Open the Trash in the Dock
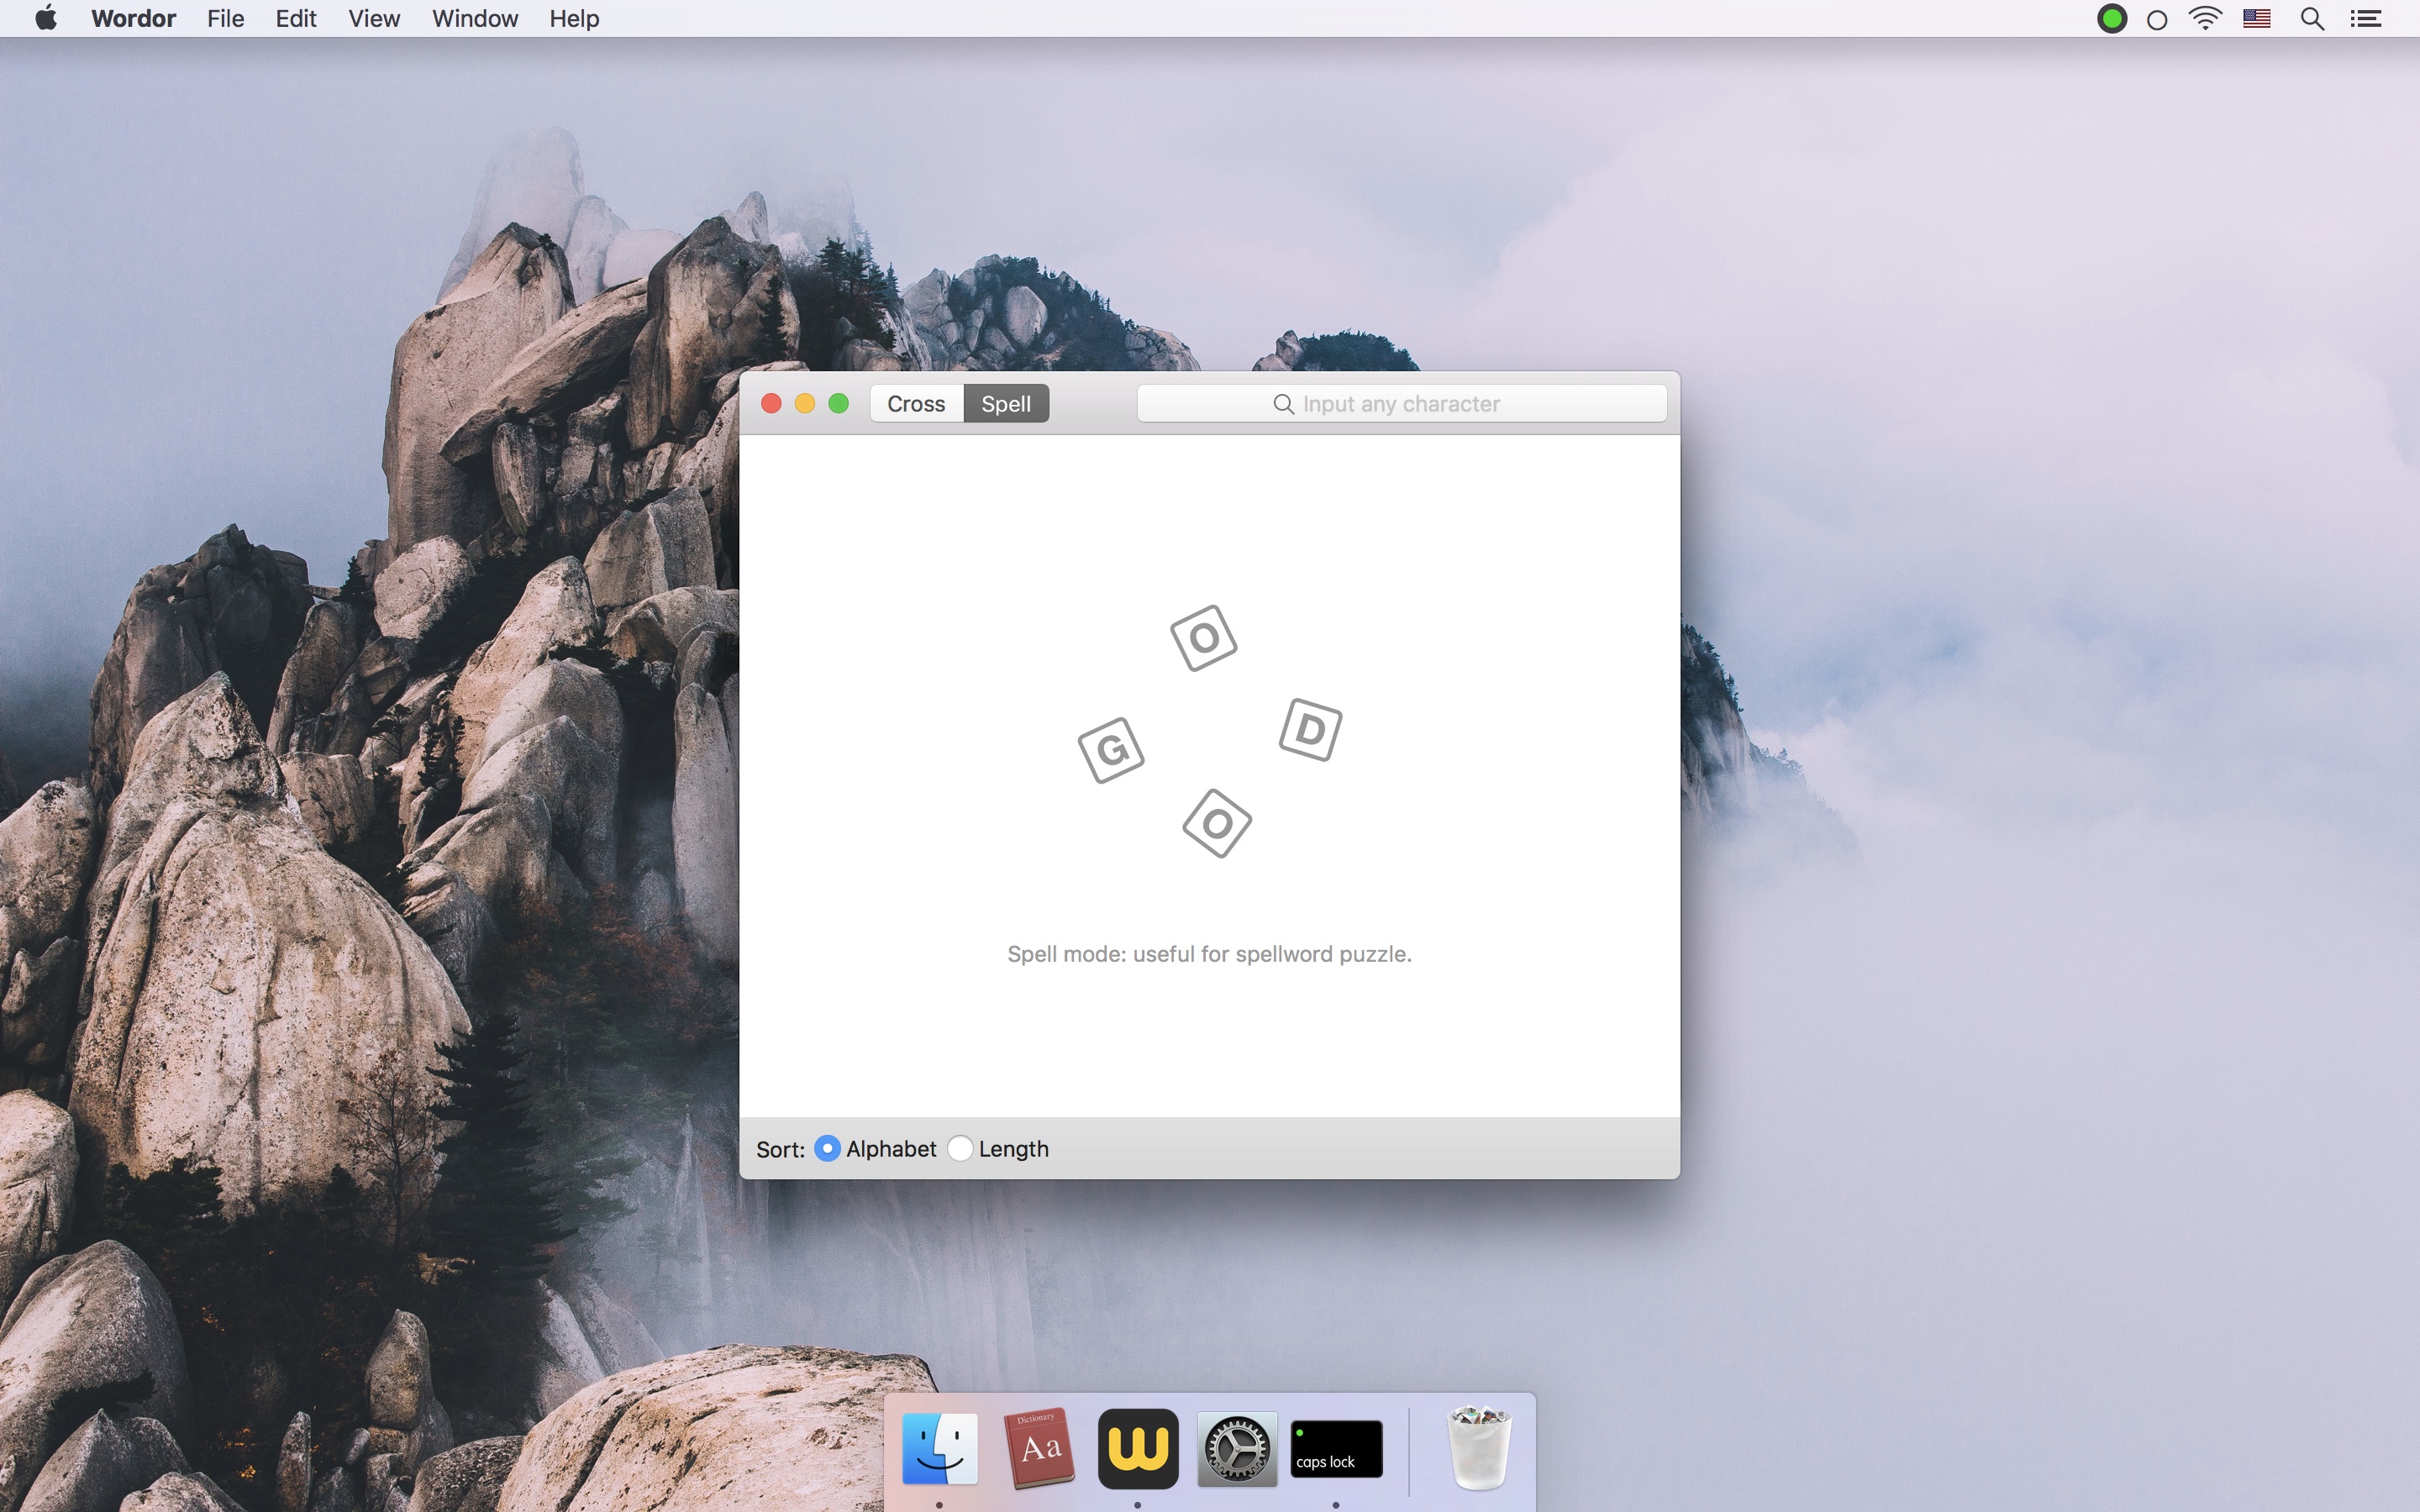Image resolution: width=2420 pixels, height=1512 pixels. (x=1479, y=1448)
